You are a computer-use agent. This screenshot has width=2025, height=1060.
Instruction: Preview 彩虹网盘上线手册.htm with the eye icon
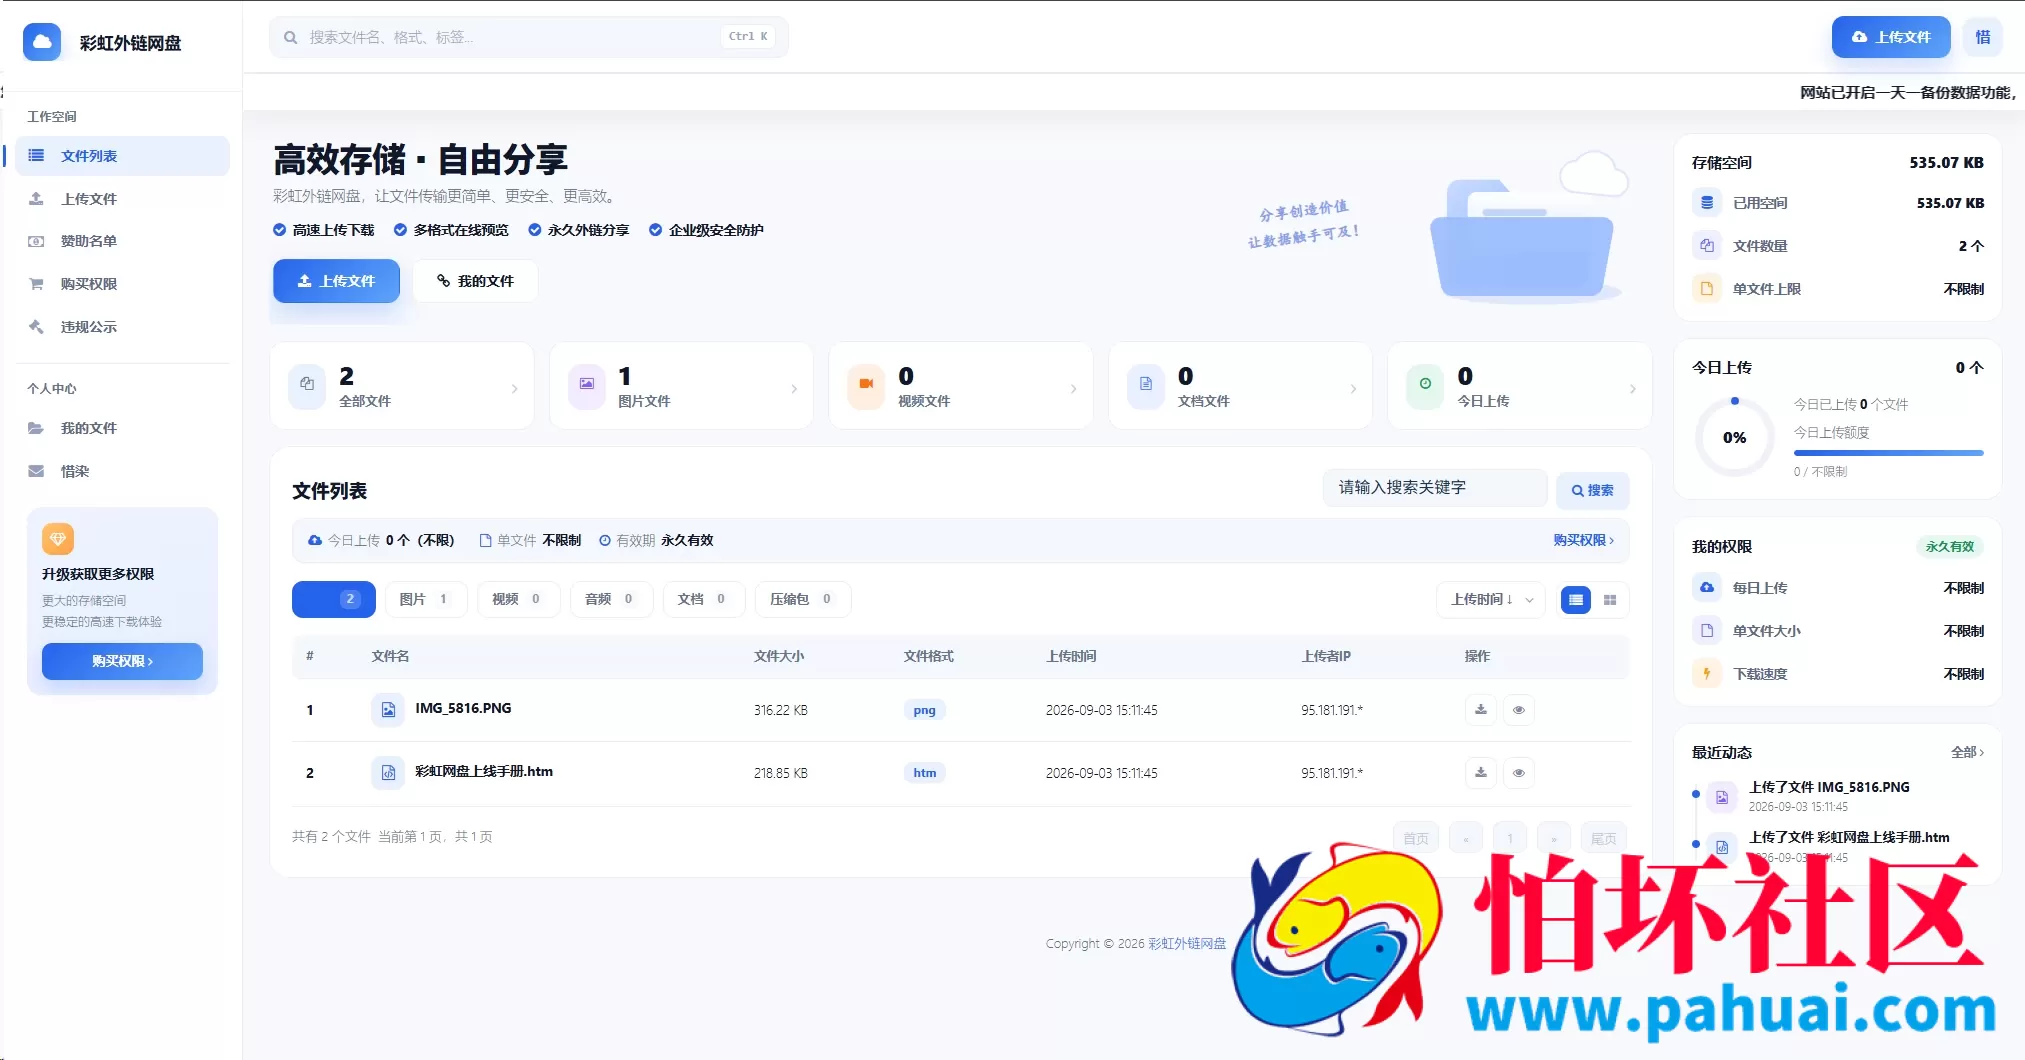[1519, 773]
